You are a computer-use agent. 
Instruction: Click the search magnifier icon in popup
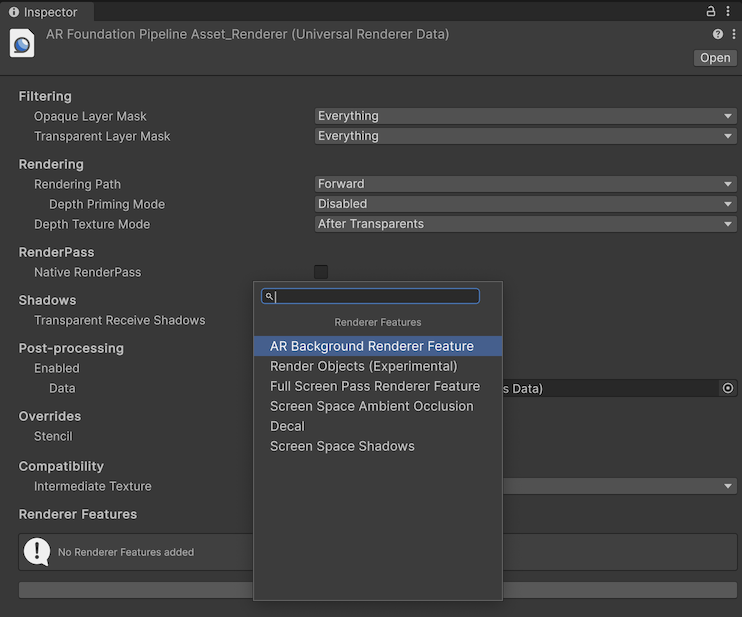coord(269,297)
